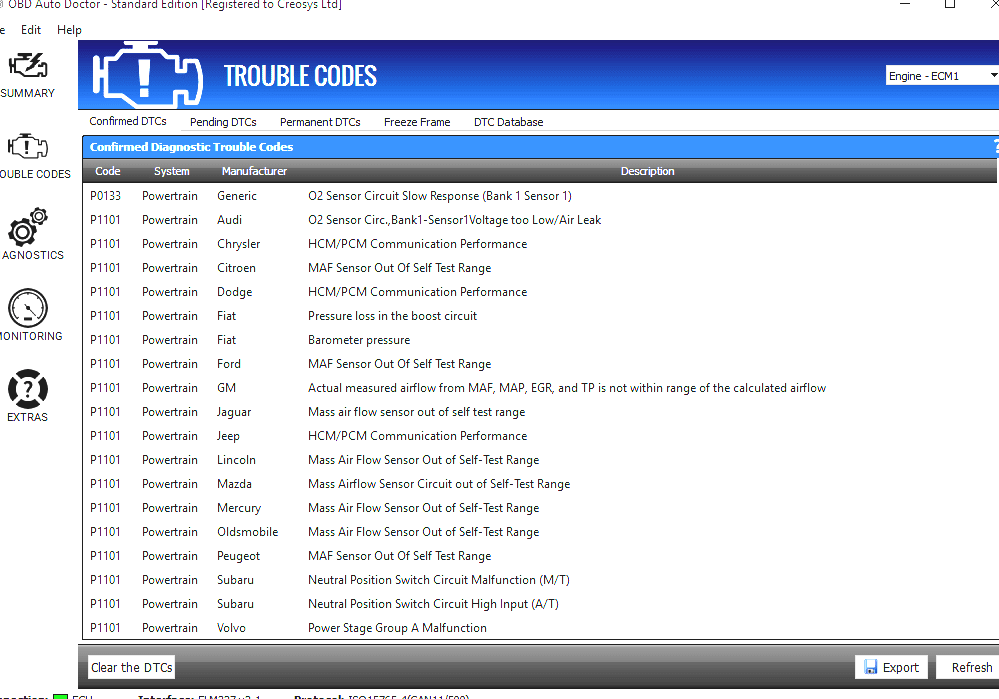Screen dimensions: 999x699
Task: Switch to the Confirmed DTCs tab
Action: (x=128, y=121)
